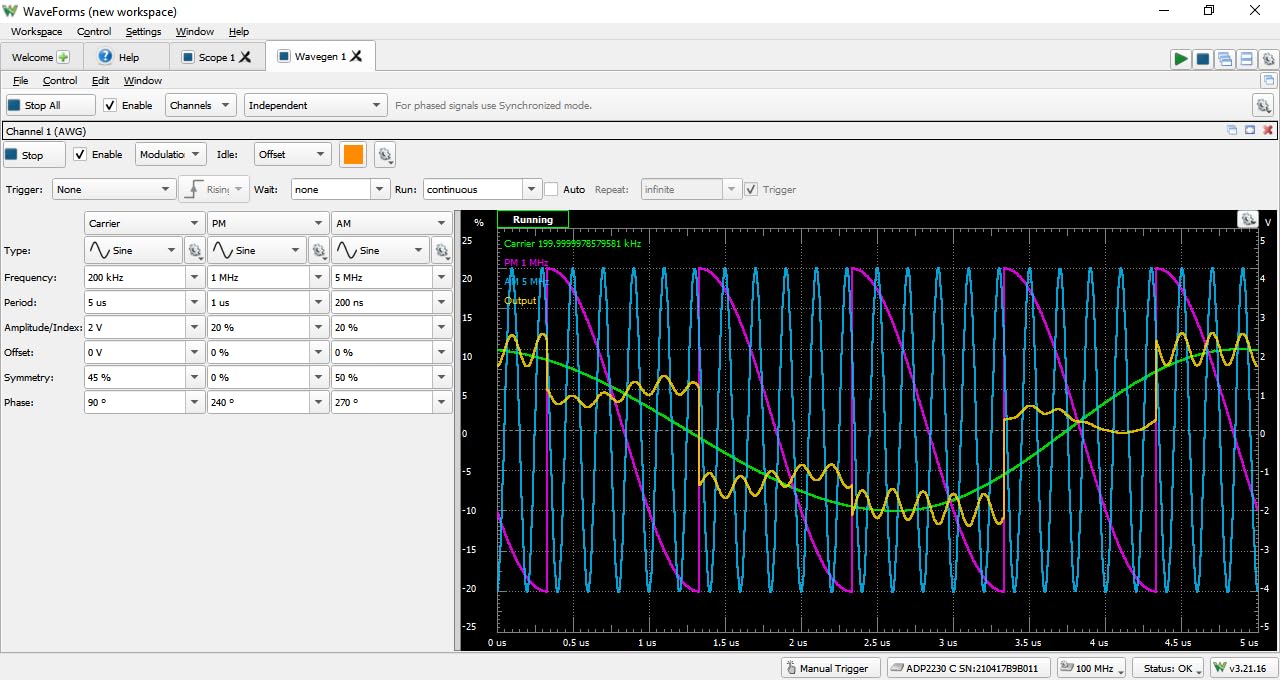Click gear icon beside Carrier Sine type
Screen dimensions: 1280x680
[195, 251]
